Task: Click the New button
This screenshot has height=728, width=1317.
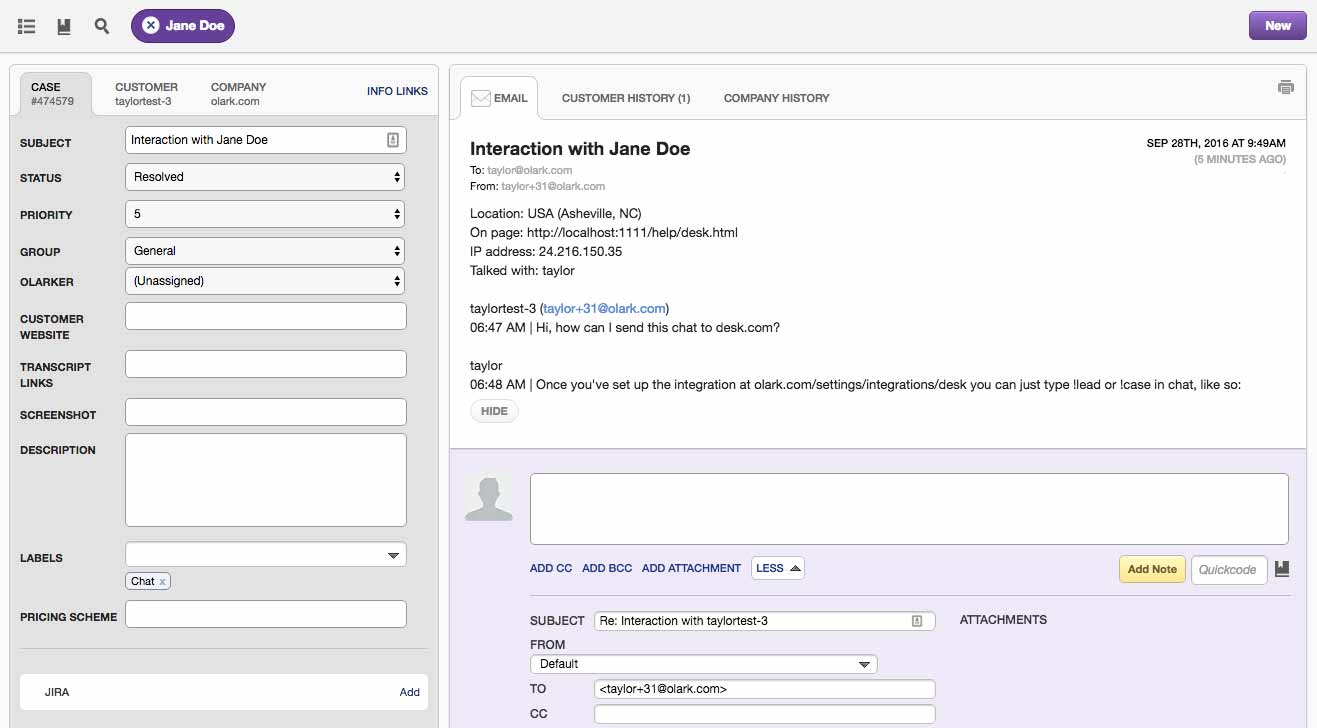Action: coord(1277,26)
